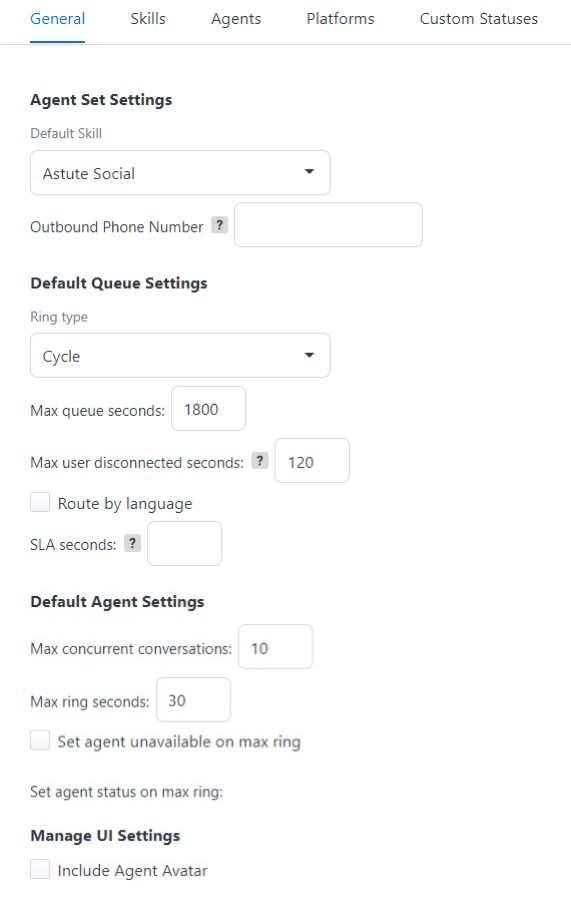Check Set agent unavailable on max ring
Viewport: 571px width, 899px height.
pos(40,740)
